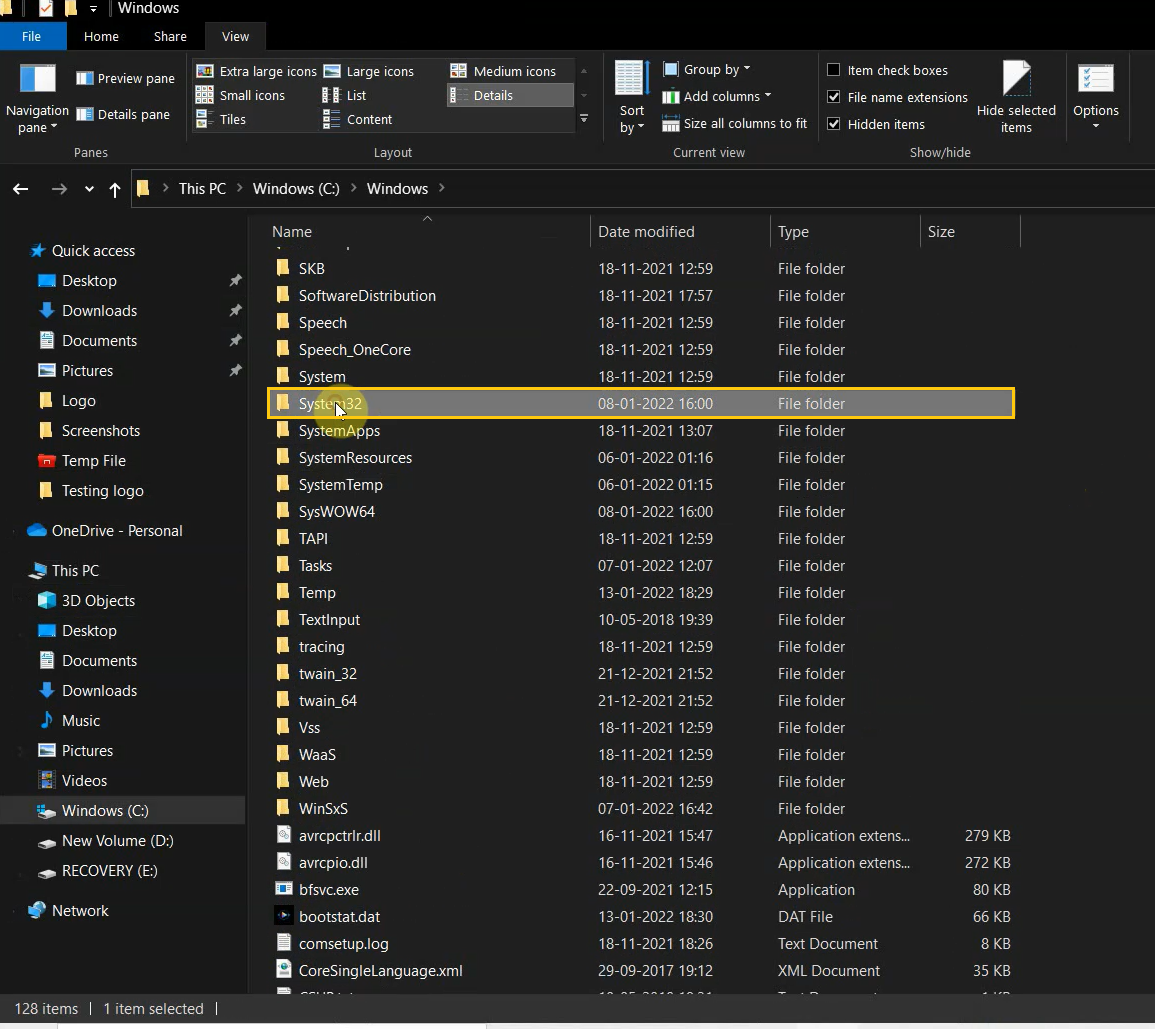
Task: Open the Group by dropdown
Action: point(711,69)
